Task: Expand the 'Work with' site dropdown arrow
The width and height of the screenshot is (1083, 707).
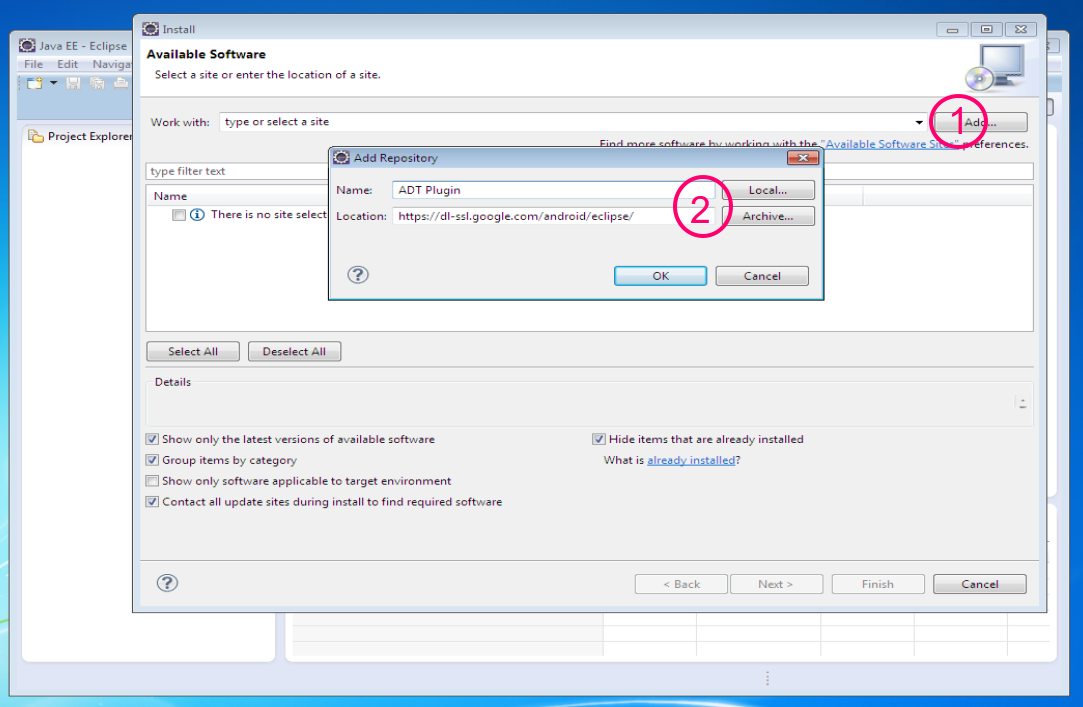Action: (919, 122)
